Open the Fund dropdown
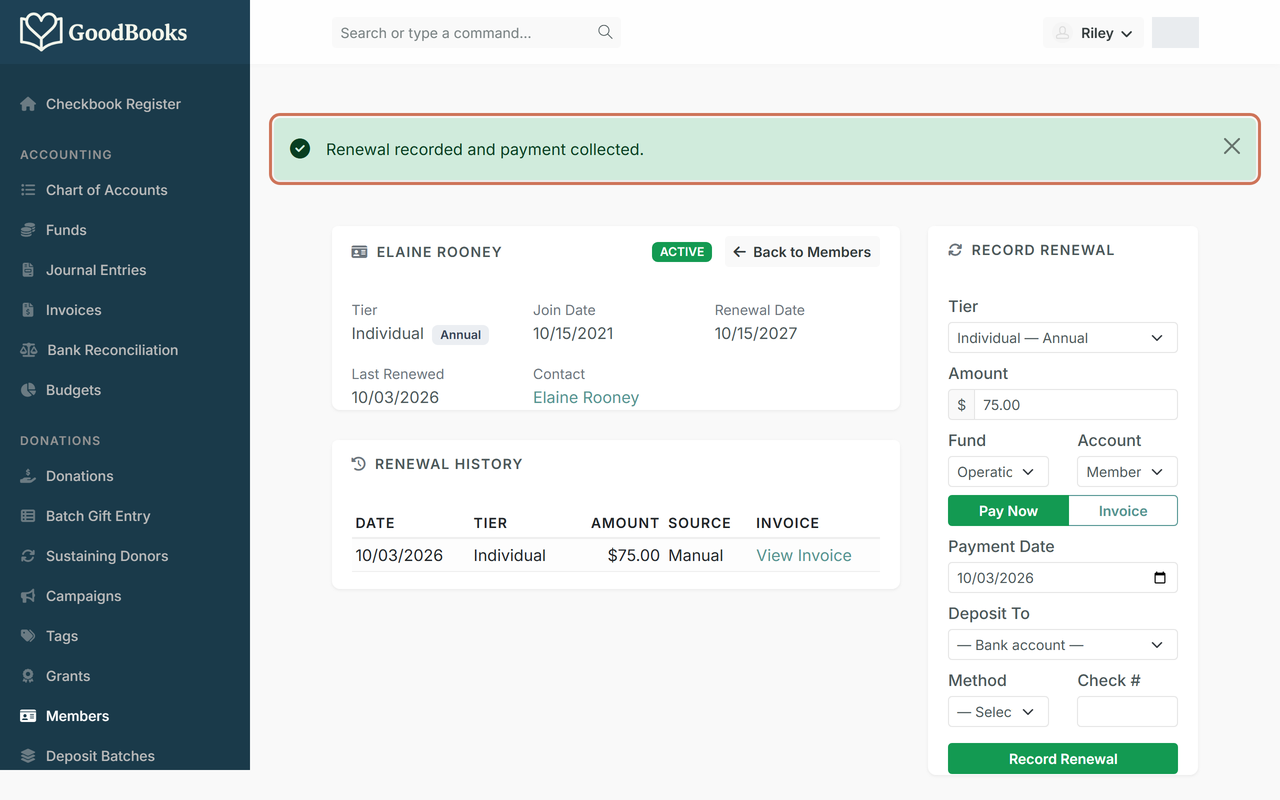The image size is (1280, 800). pos(998,472)
